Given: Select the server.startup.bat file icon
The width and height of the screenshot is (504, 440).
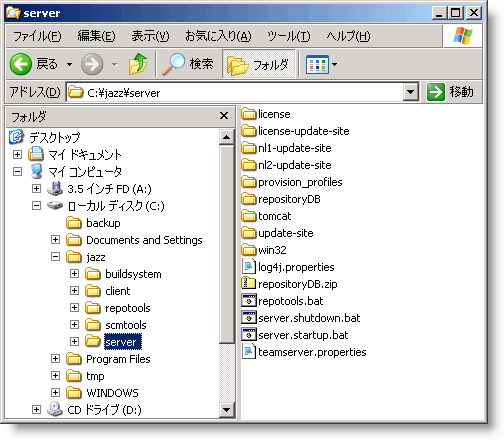Looking at the screenshot, I should pos(248,335).
